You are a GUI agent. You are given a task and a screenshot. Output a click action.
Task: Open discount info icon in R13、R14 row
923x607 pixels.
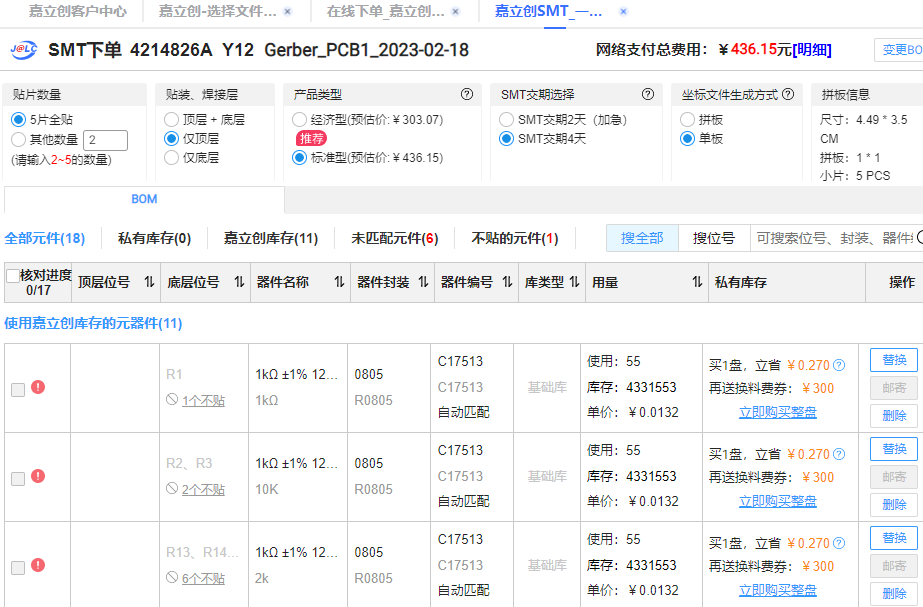click(839, 543)
